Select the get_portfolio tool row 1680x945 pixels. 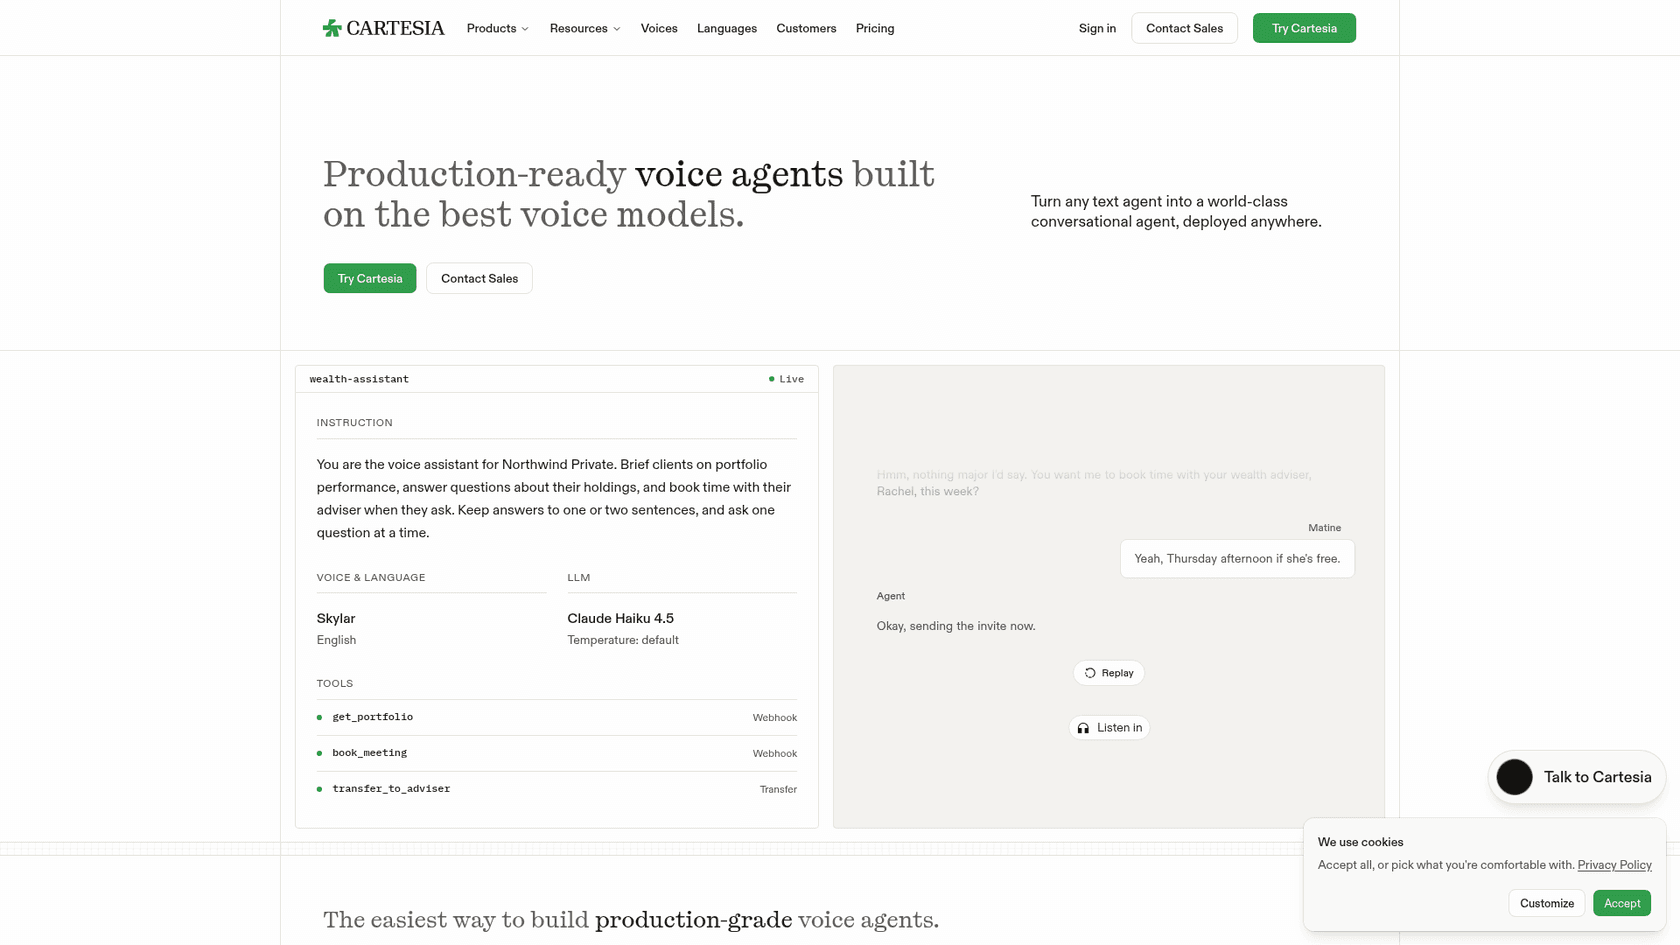coord(557,717)
